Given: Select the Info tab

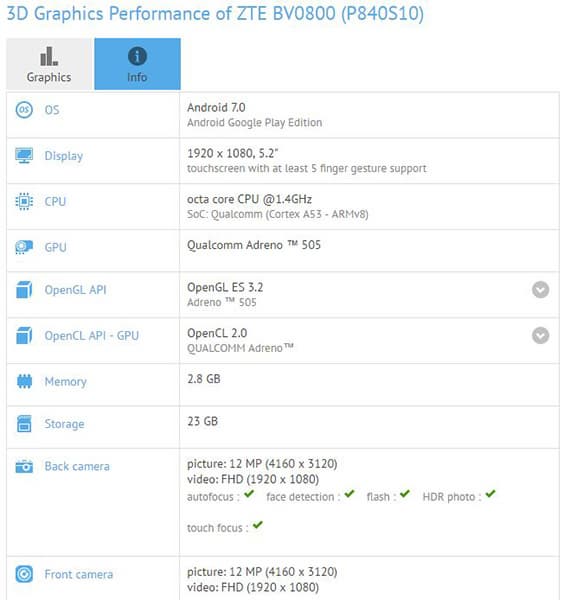Looking at the screenshot, I should coord(137,64).
